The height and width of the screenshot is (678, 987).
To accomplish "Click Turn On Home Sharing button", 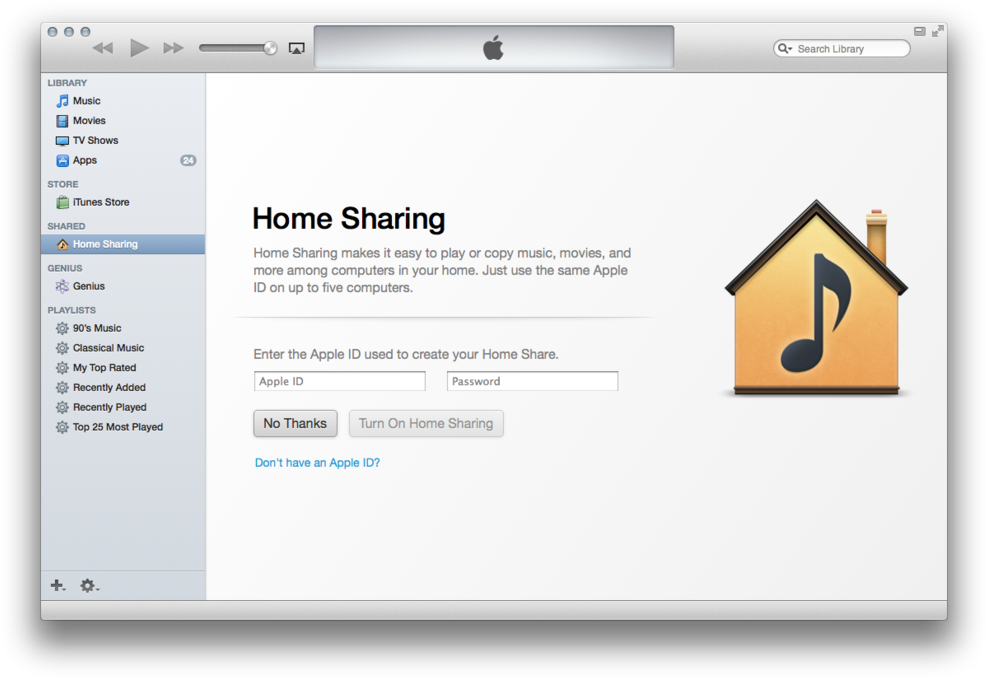I will (x=426, y=424).
